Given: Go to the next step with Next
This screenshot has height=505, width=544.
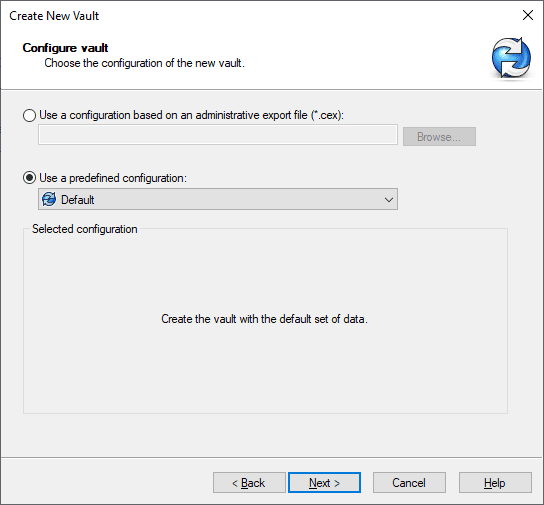Looking at the screenshot, I should [324, 482].
